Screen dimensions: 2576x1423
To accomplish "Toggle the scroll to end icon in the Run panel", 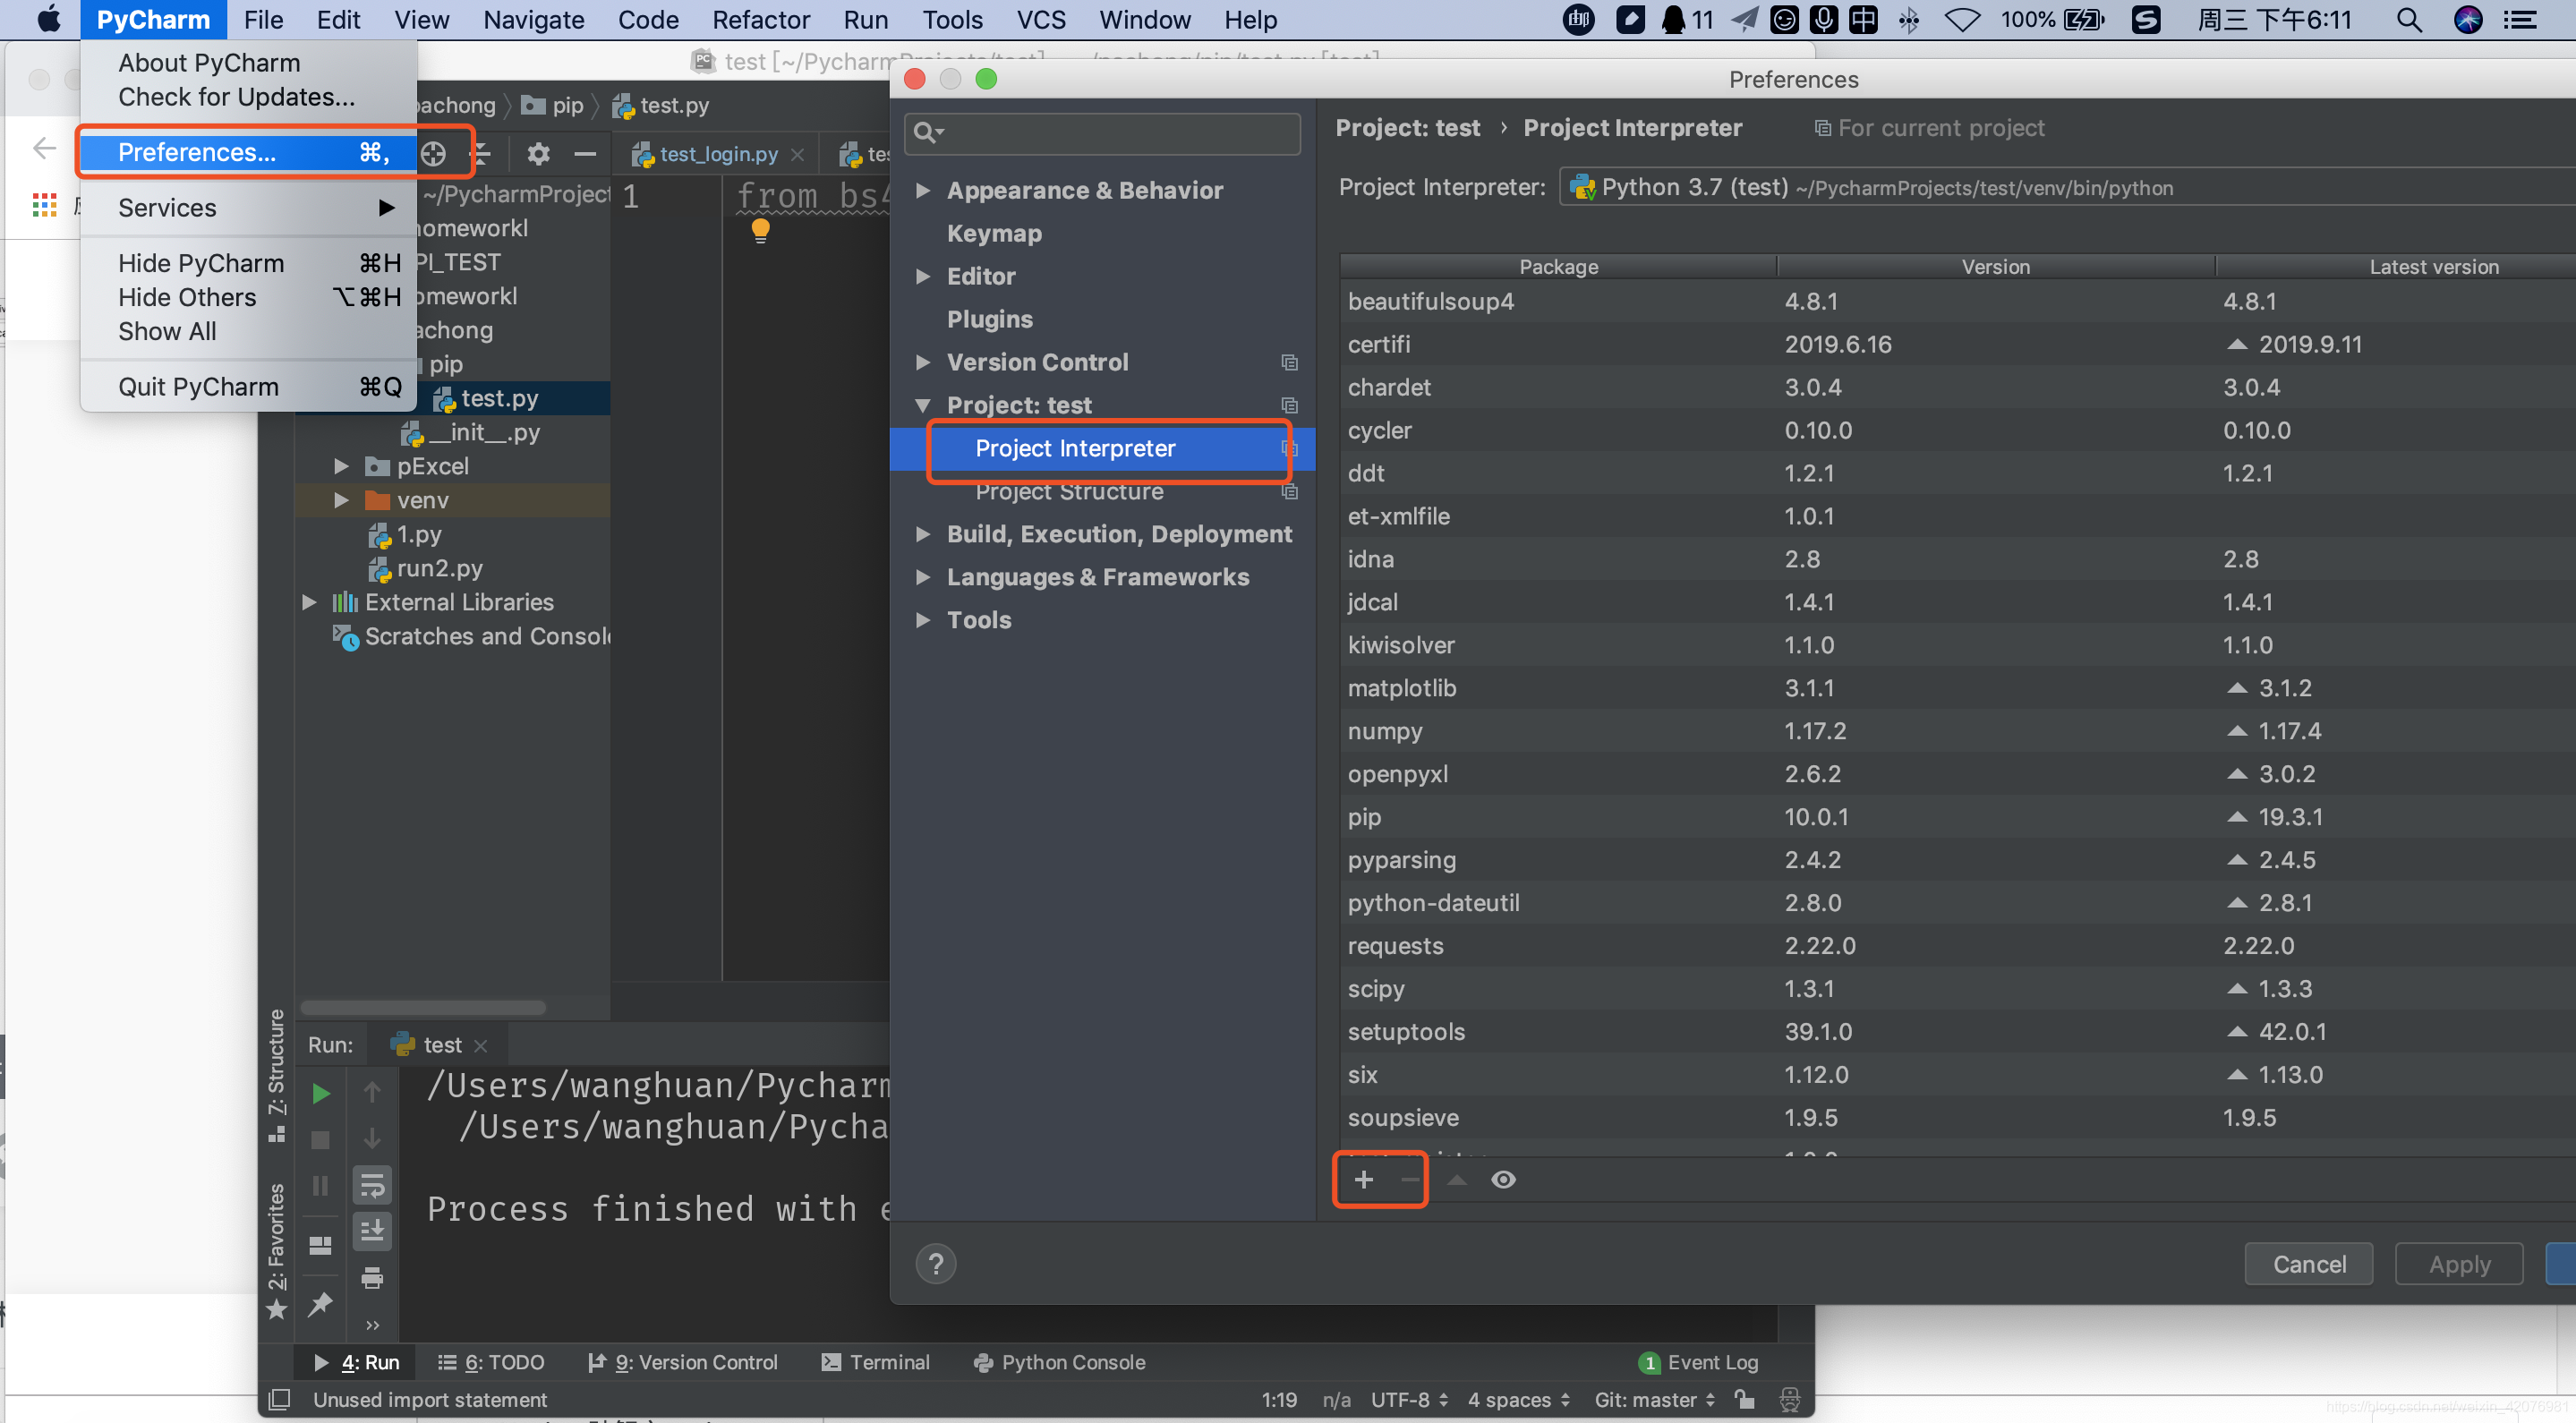I will click(x=372, y=1231).
